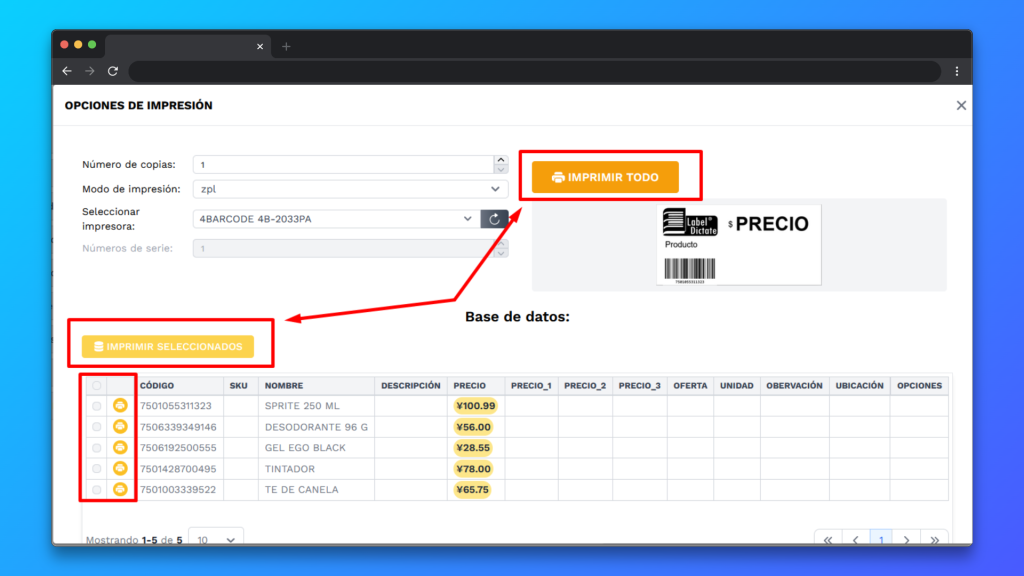Click the Números de serie field
1024x576 pixels.
point(344,248)
